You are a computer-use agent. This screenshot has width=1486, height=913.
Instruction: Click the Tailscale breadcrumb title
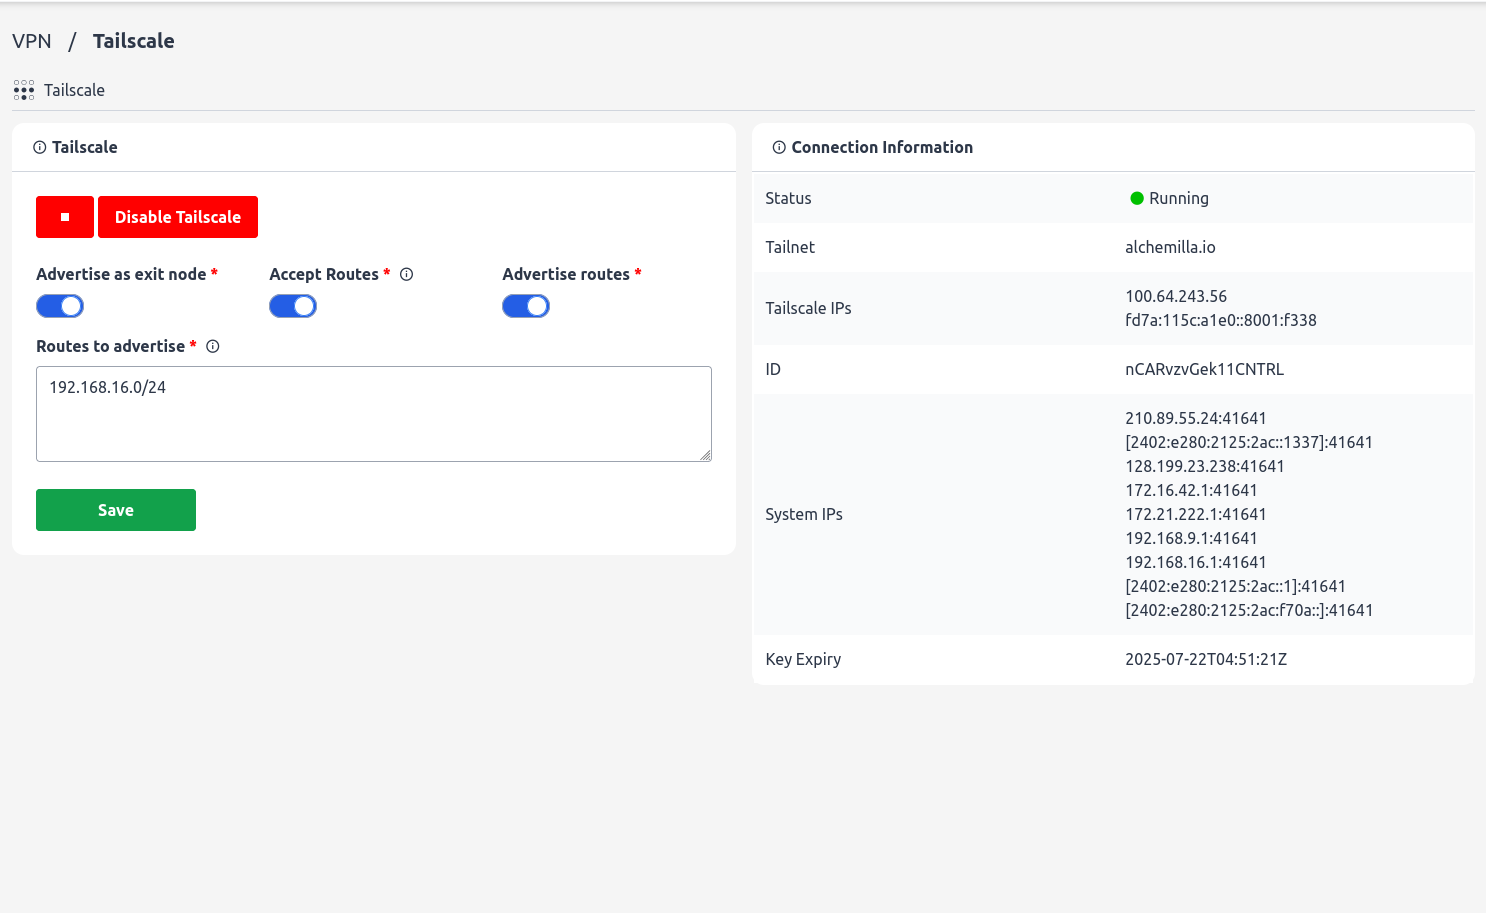pyautogui.click(x=134, y=41)
